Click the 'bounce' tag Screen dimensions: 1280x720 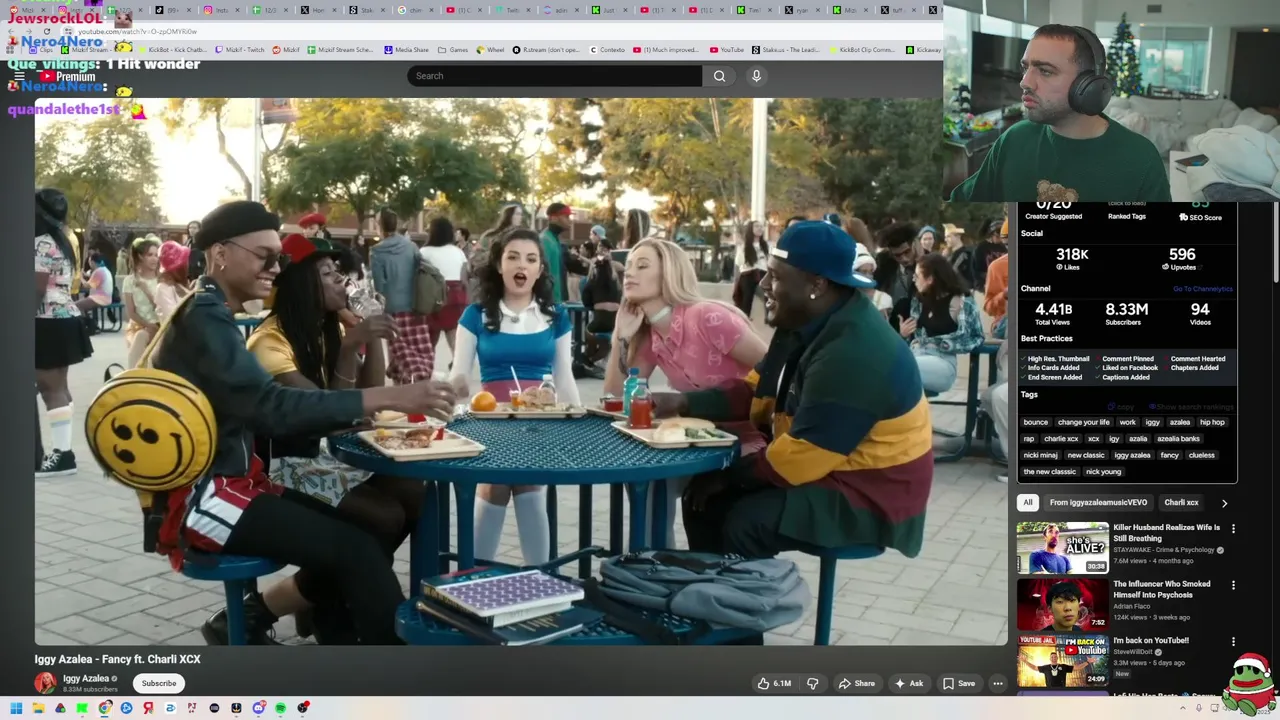[1035, 422]
